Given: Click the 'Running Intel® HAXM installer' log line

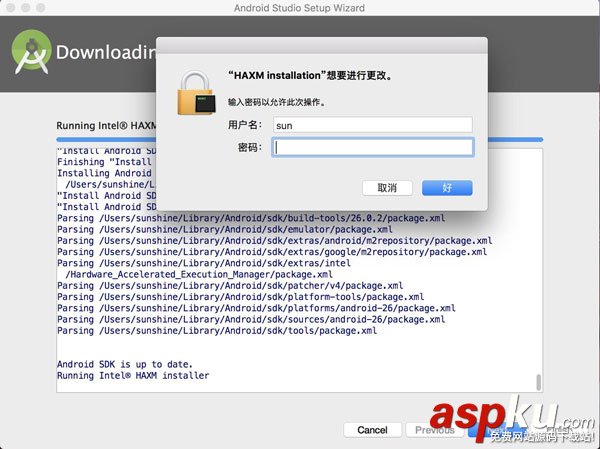Looking at the screenshot, I should point(133,376).
